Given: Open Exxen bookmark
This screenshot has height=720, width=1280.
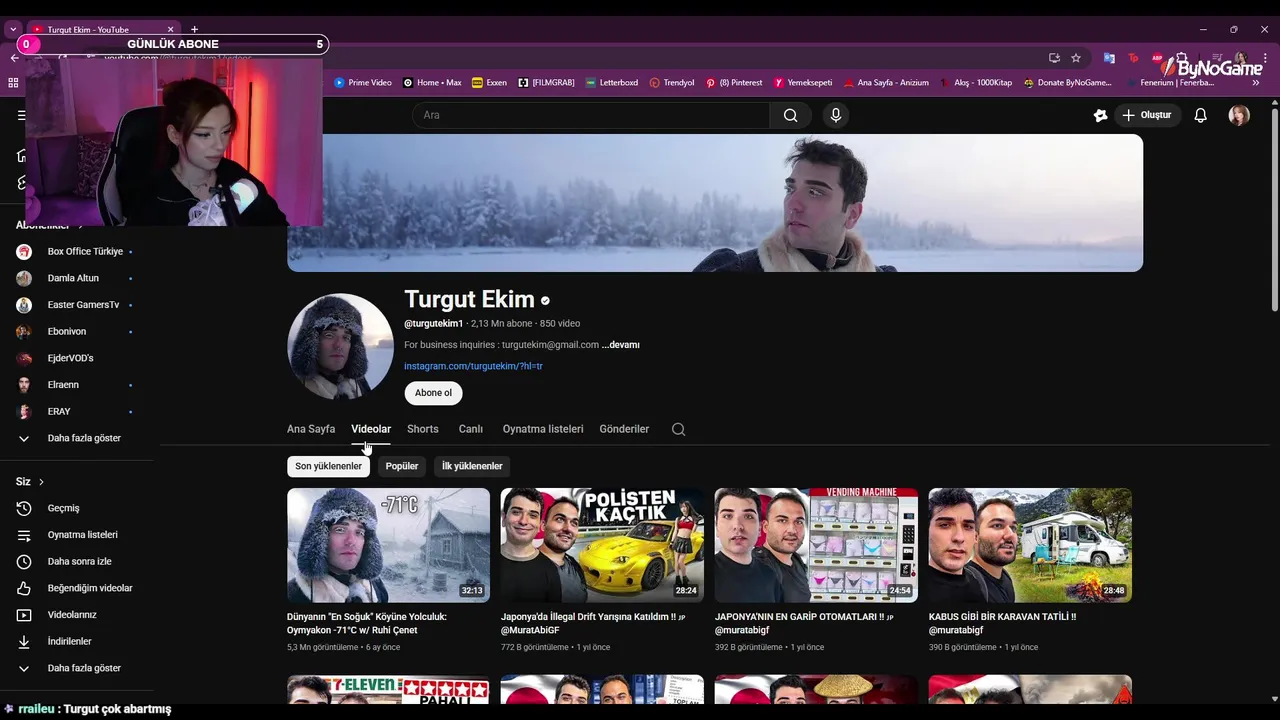Looking at the screenshot, I should pyautogui.click(x=489, y=83).
